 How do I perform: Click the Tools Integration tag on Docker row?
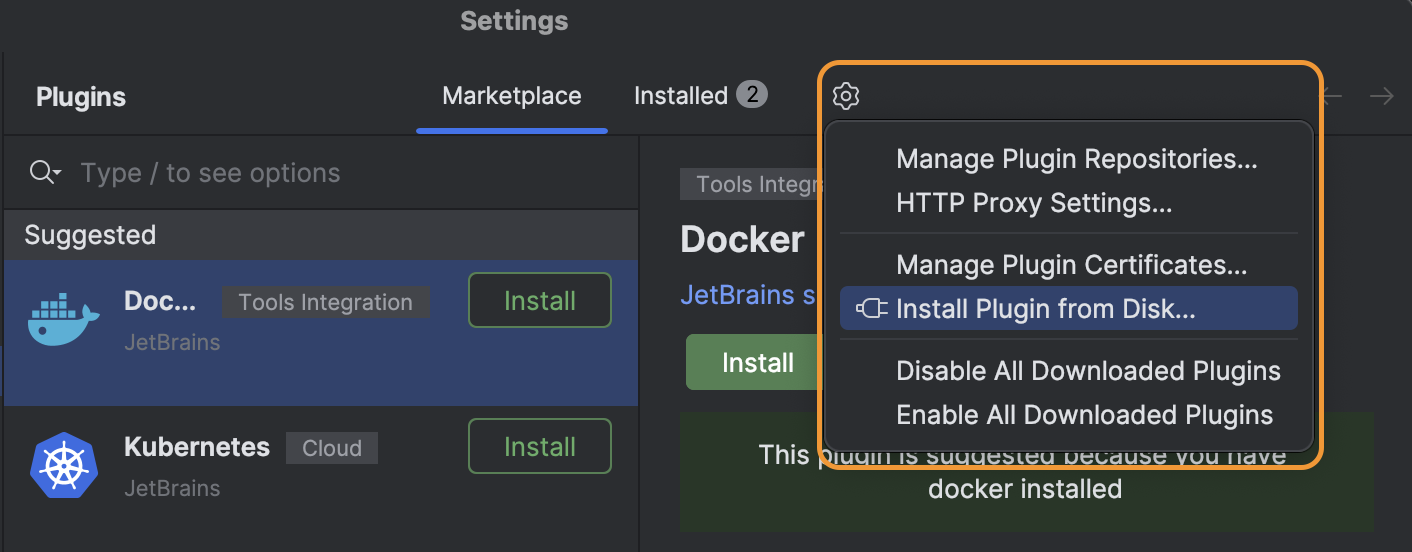[326, 303]
